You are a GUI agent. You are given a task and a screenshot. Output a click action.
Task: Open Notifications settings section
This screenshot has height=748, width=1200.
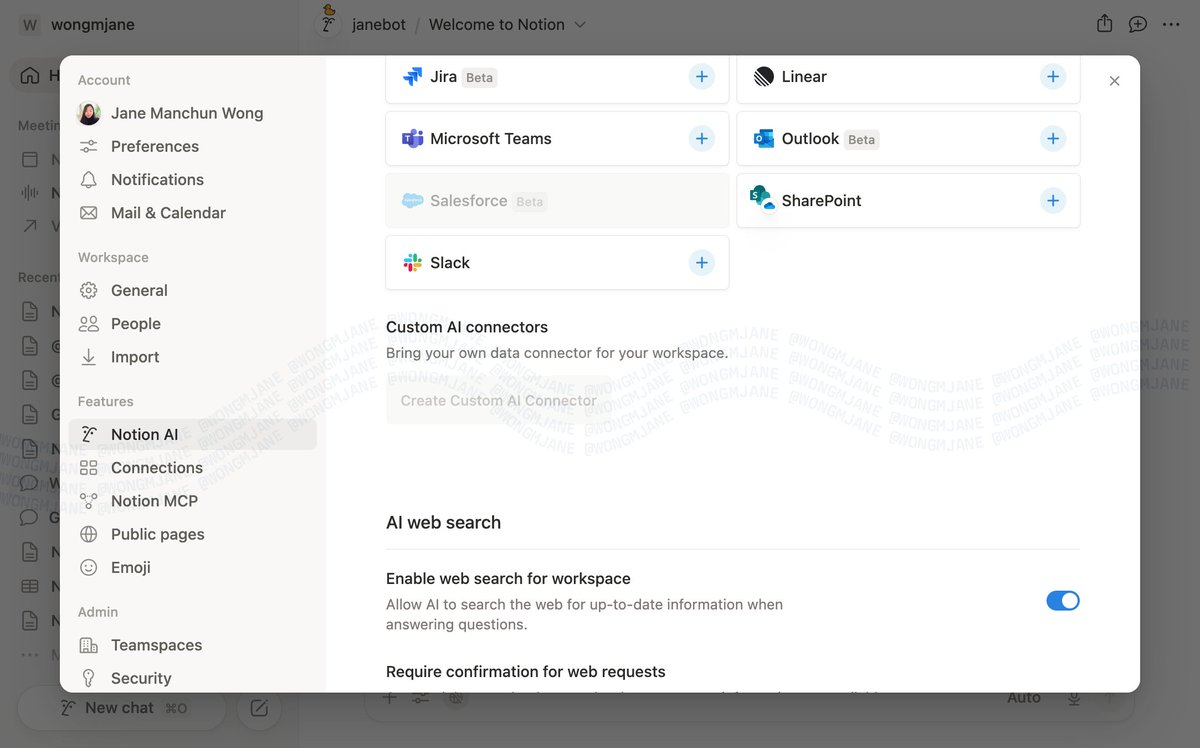[x=192, y=179]
